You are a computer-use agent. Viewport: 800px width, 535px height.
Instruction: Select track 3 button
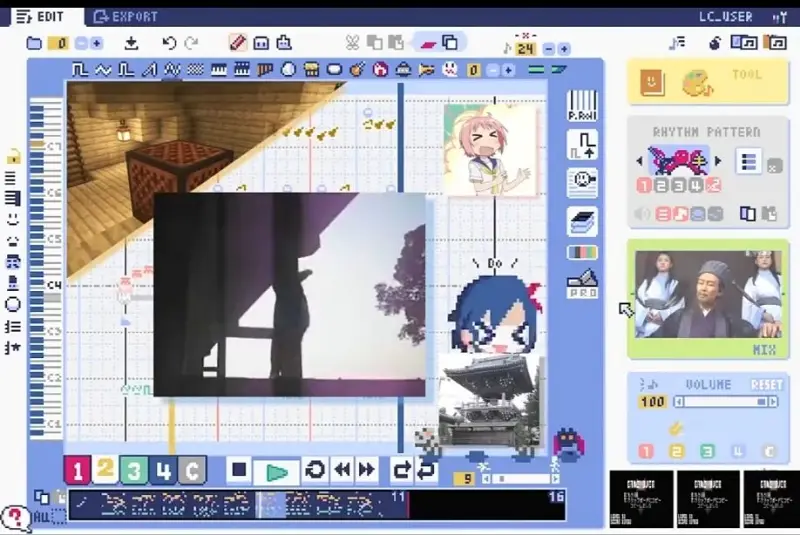coord(134,470)
